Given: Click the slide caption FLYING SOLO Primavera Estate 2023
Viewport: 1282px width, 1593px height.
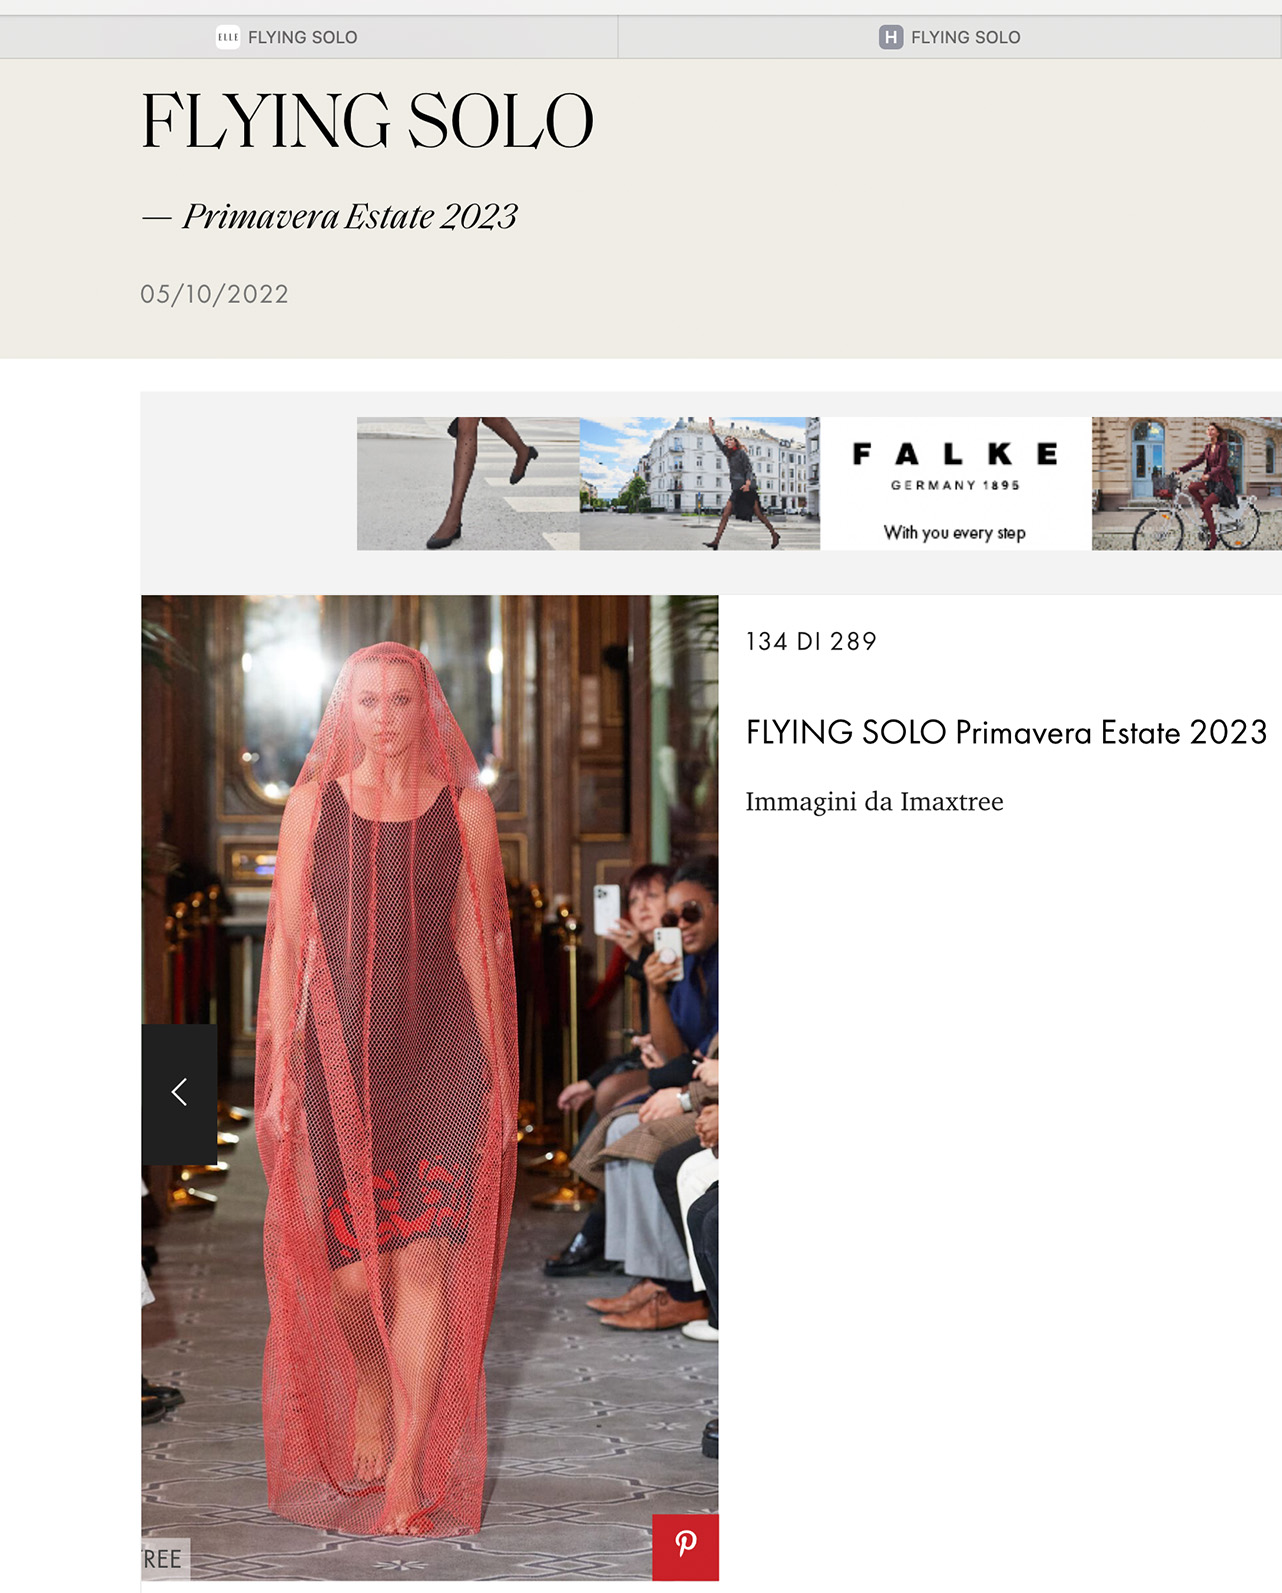Looking at the screenshot, I should point(1006,732).
